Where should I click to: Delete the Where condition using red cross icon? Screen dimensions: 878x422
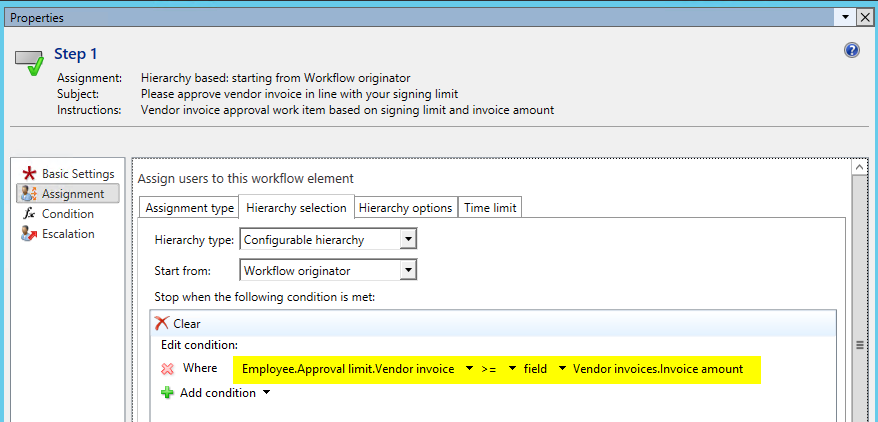(x=167, y=368)
